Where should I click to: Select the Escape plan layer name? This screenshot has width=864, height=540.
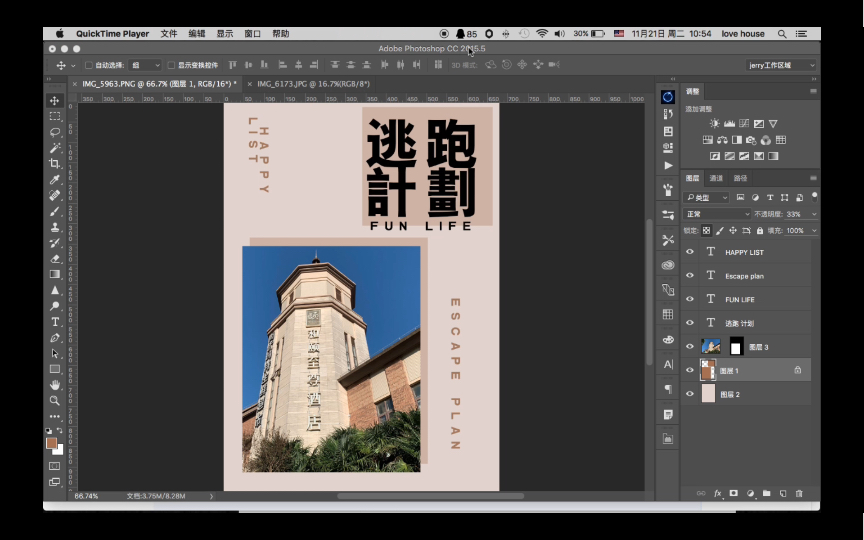(x=744, y=276)
